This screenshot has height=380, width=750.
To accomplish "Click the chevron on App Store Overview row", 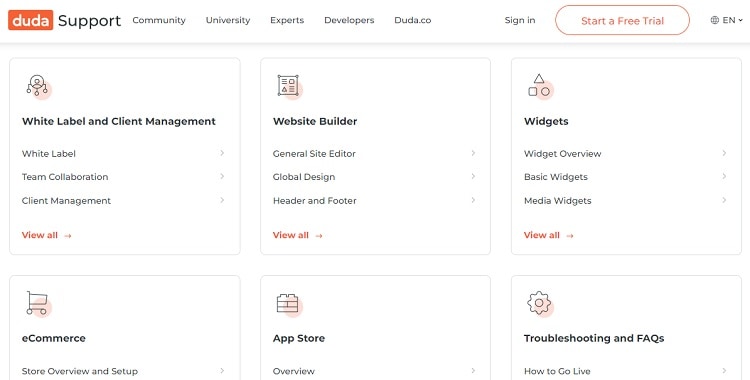I will click(473, 370).
